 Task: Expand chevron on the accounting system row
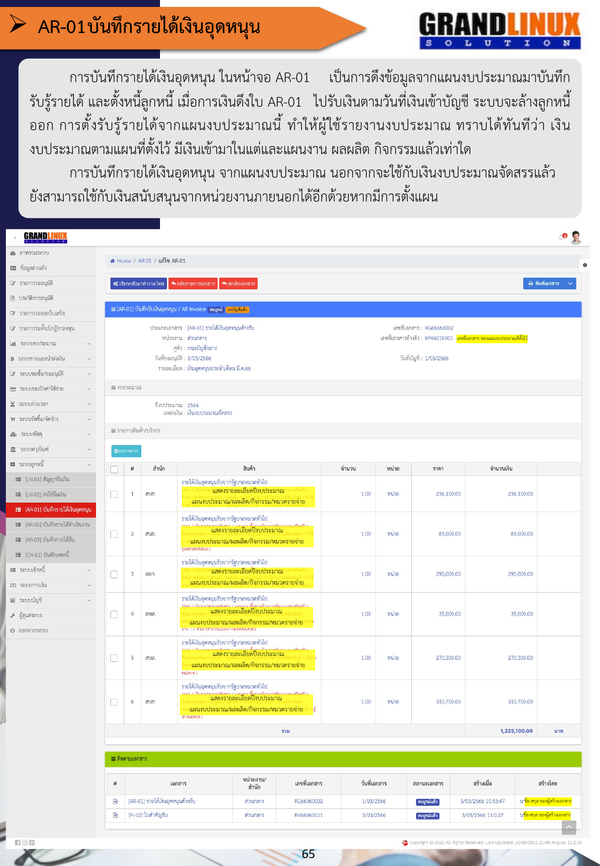click(89, 600)
